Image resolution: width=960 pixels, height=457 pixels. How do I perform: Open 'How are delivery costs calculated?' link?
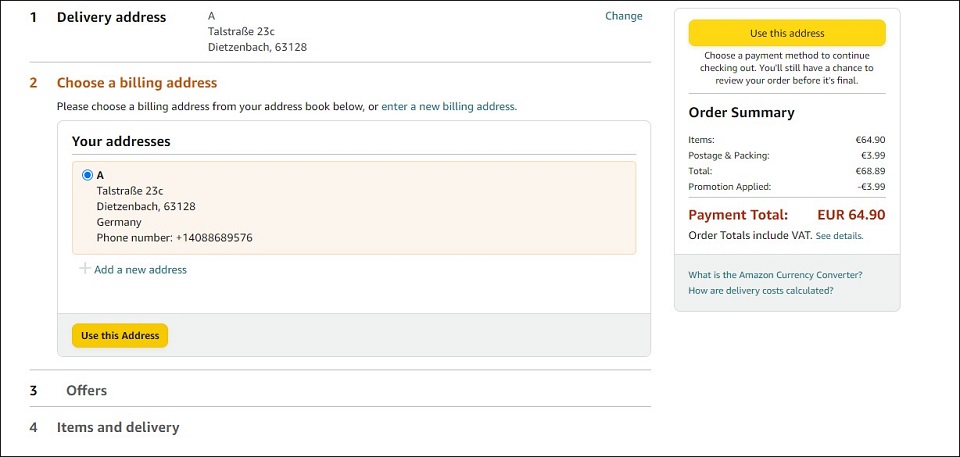(x=760, y=291)
